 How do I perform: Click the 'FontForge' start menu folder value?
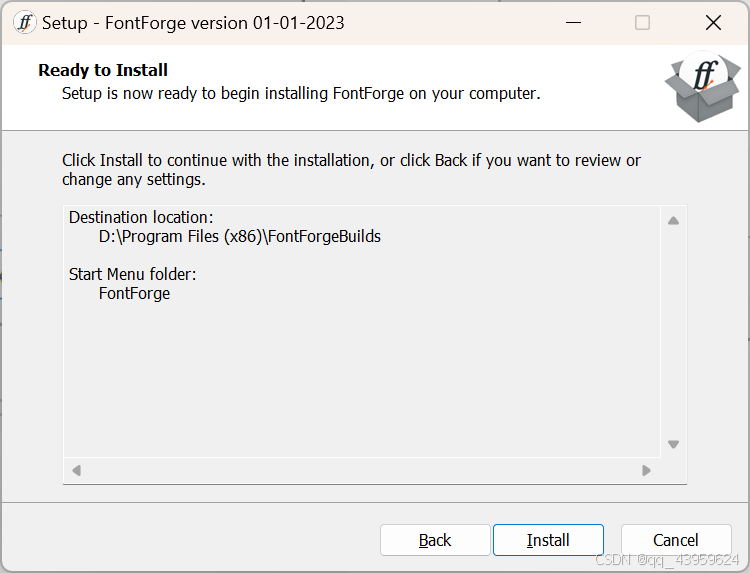[134, 293]
